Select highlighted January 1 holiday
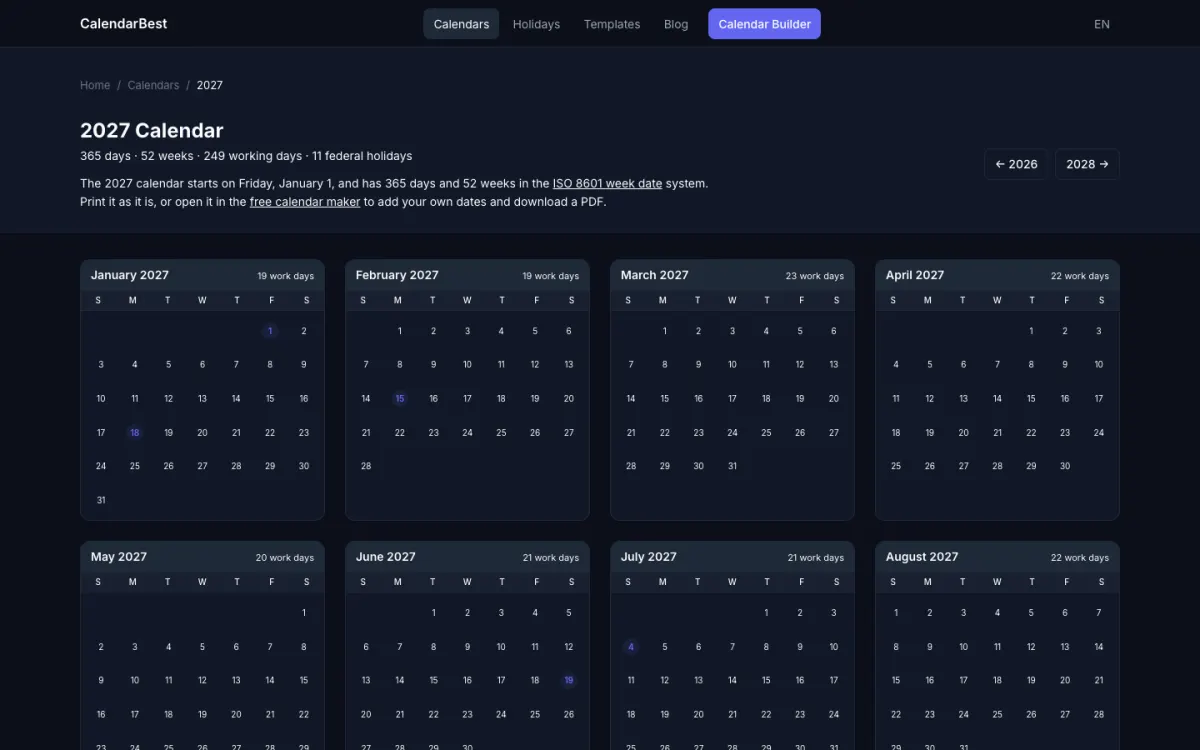Viewport: 1200px width, 750px height. [x=270, y=331]
